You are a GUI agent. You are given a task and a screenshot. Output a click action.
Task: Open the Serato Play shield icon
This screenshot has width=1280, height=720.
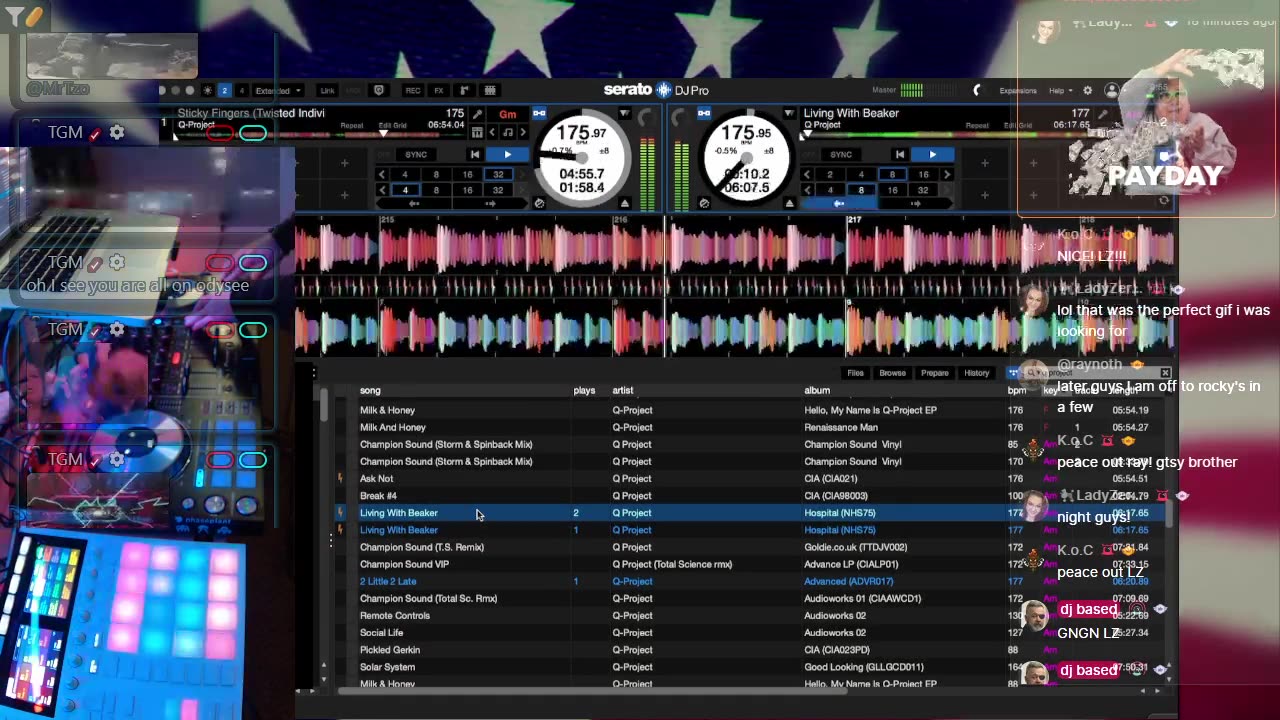click(x=379, y=90)
